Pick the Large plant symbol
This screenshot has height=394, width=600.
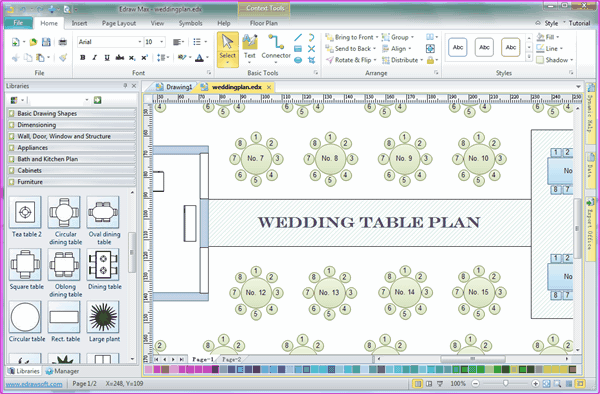pyautogui.click(x=104, y=321)
